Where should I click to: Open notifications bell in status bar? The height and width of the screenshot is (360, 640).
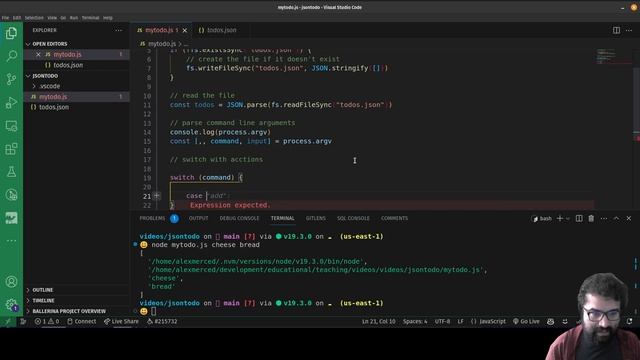click(630, 322)
